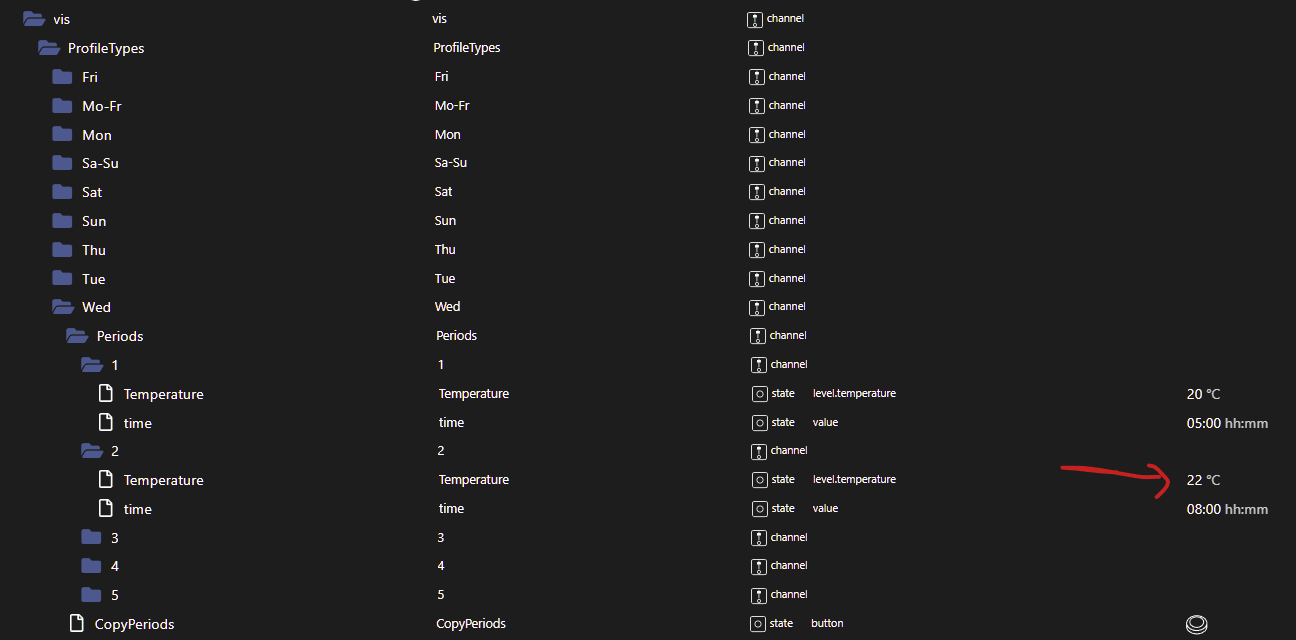This screenshot has height=640, width=1296.
Task: Expand folder 5 under Periods
Action: [x=89, y=594]
